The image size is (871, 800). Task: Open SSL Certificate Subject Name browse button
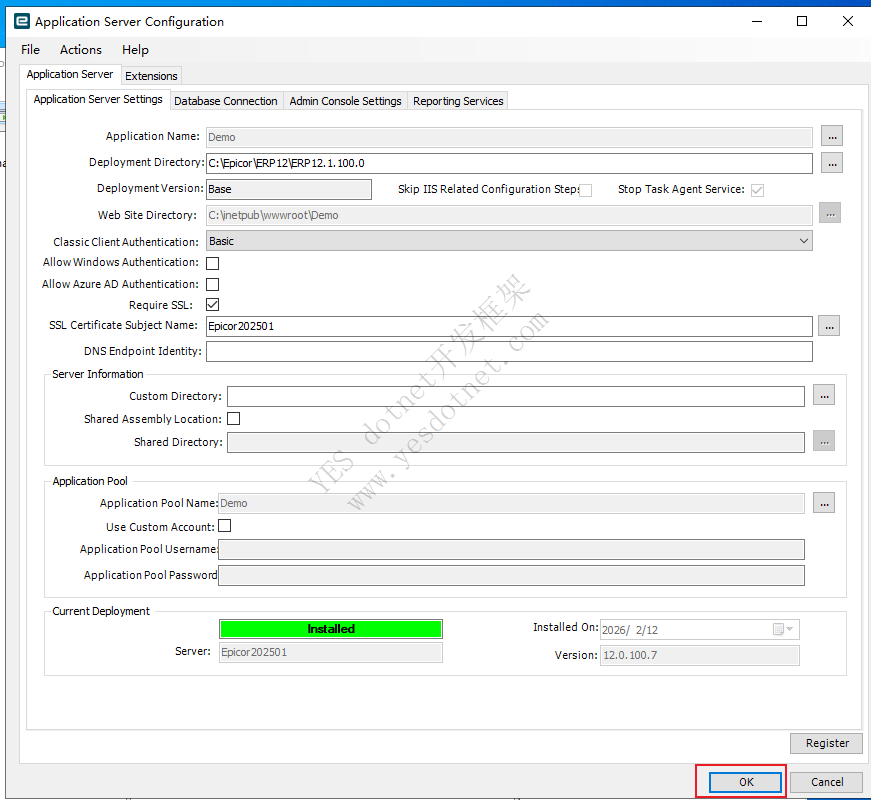pyautogui.click(x=828, y=326)
